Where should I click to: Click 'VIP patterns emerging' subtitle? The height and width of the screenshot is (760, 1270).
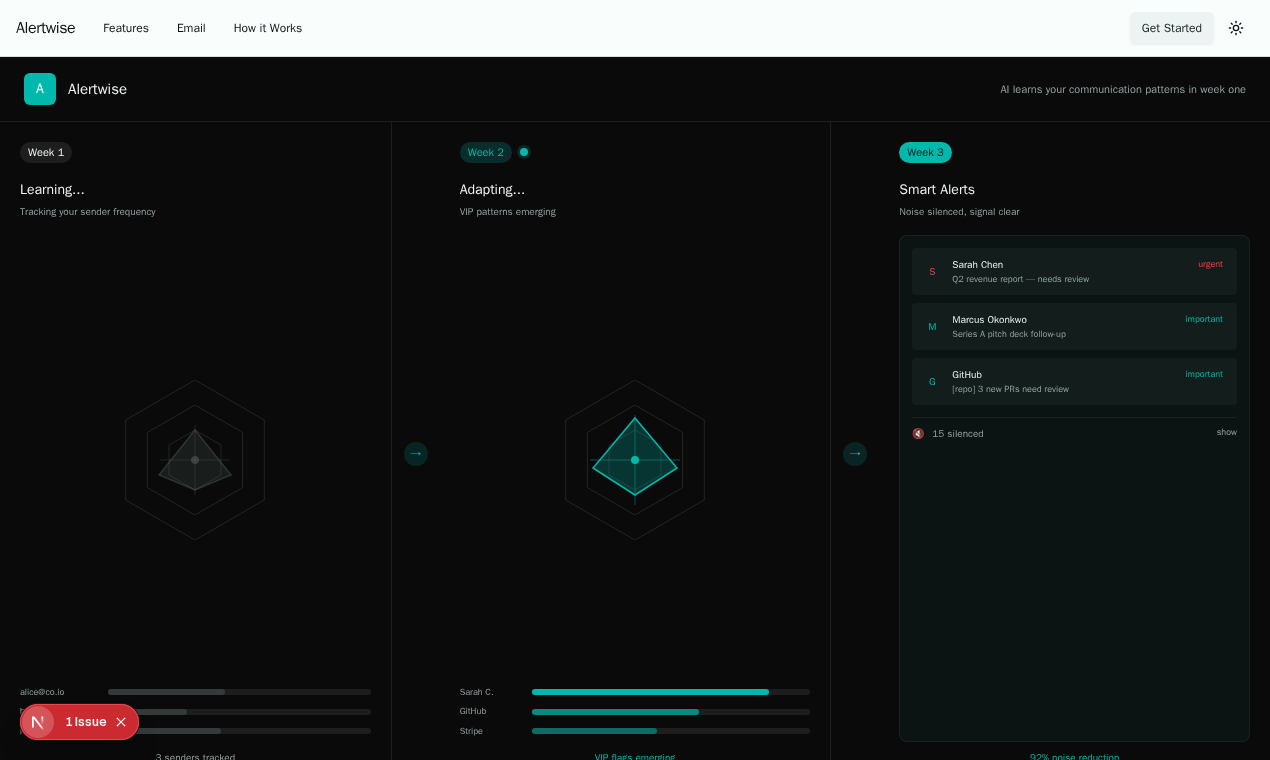508,212
